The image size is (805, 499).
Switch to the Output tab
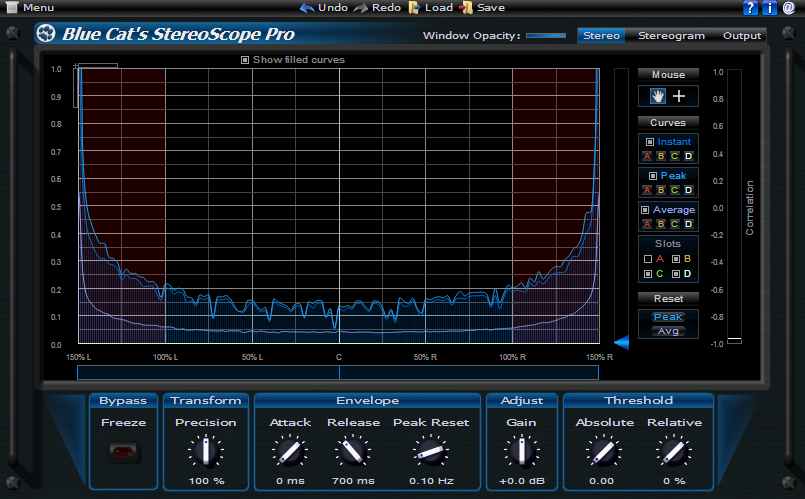tap(742, 36)
